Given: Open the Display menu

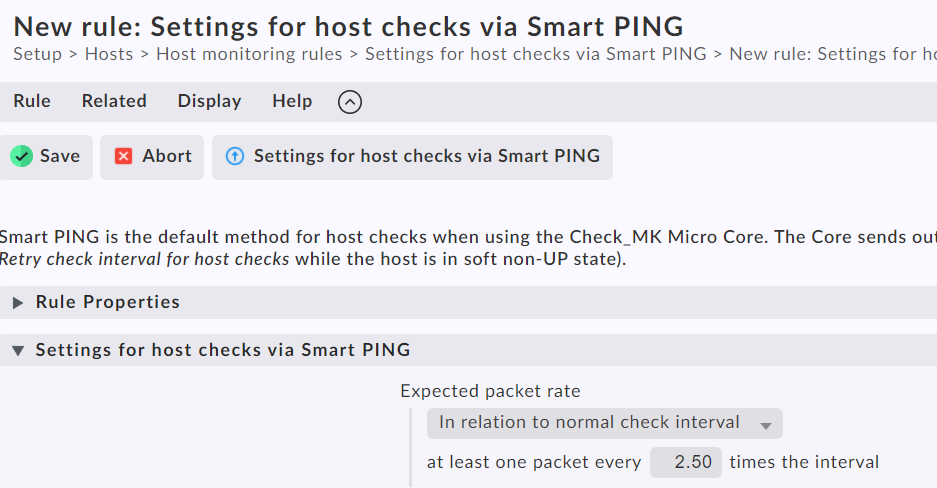Looking at the screenshot, I should tap(209, 101).
